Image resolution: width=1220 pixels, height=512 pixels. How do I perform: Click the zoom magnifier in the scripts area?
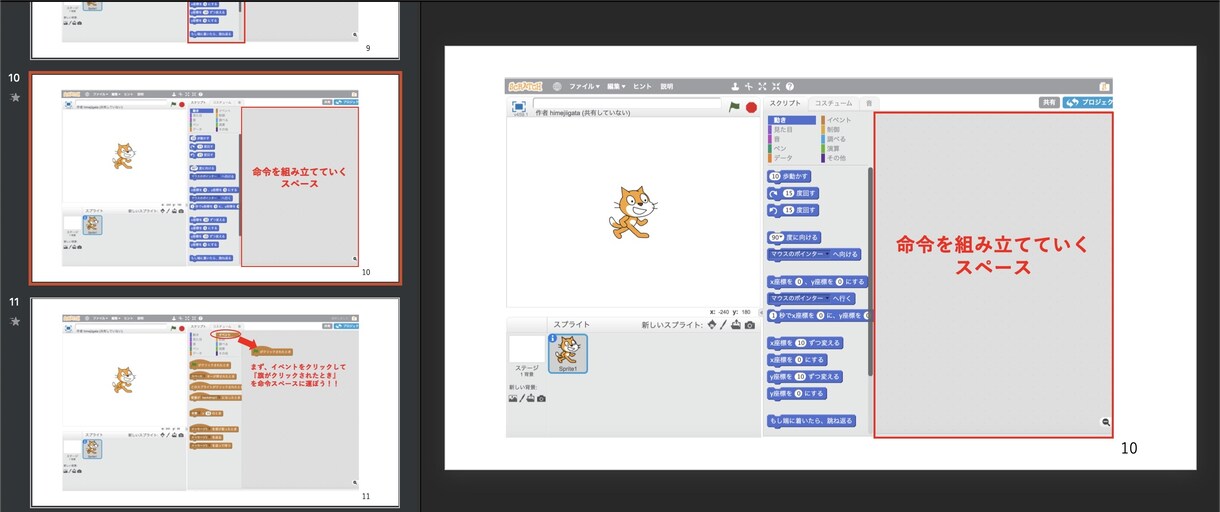click(1105, 423)
